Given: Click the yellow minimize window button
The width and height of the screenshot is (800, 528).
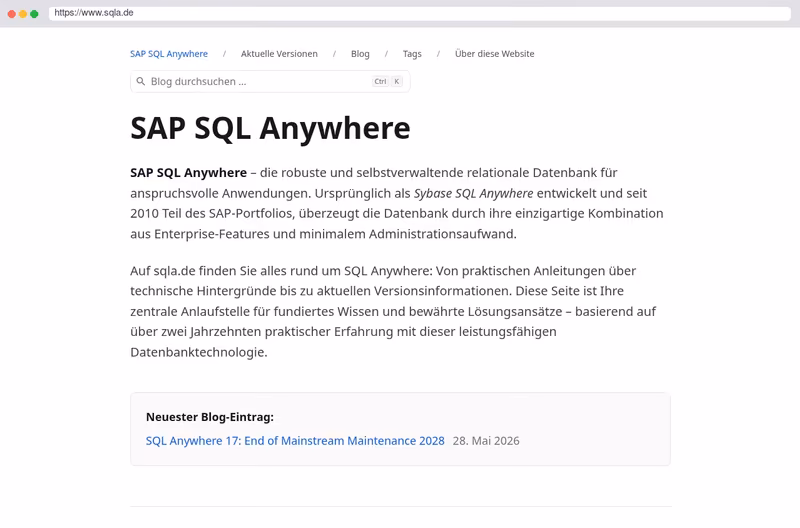Looking at the screenshot, I should tap(23, 14).
